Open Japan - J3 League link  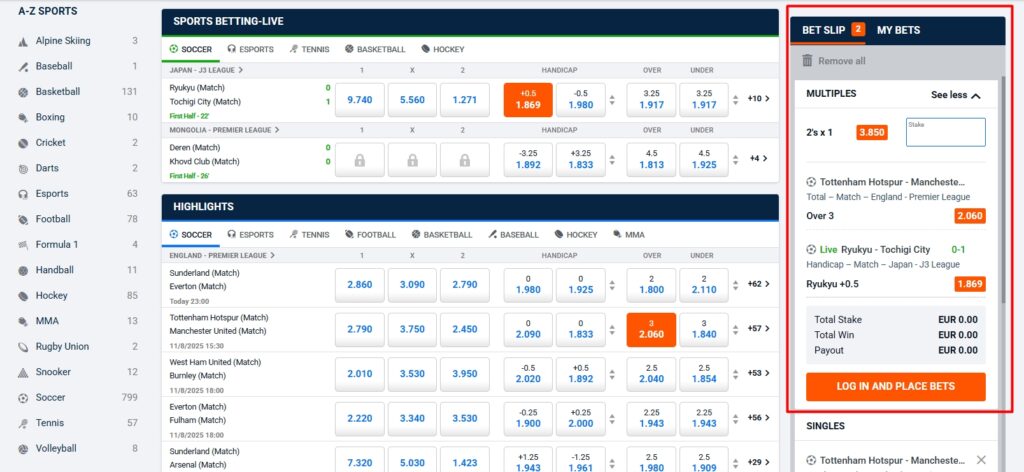point(206,70)
